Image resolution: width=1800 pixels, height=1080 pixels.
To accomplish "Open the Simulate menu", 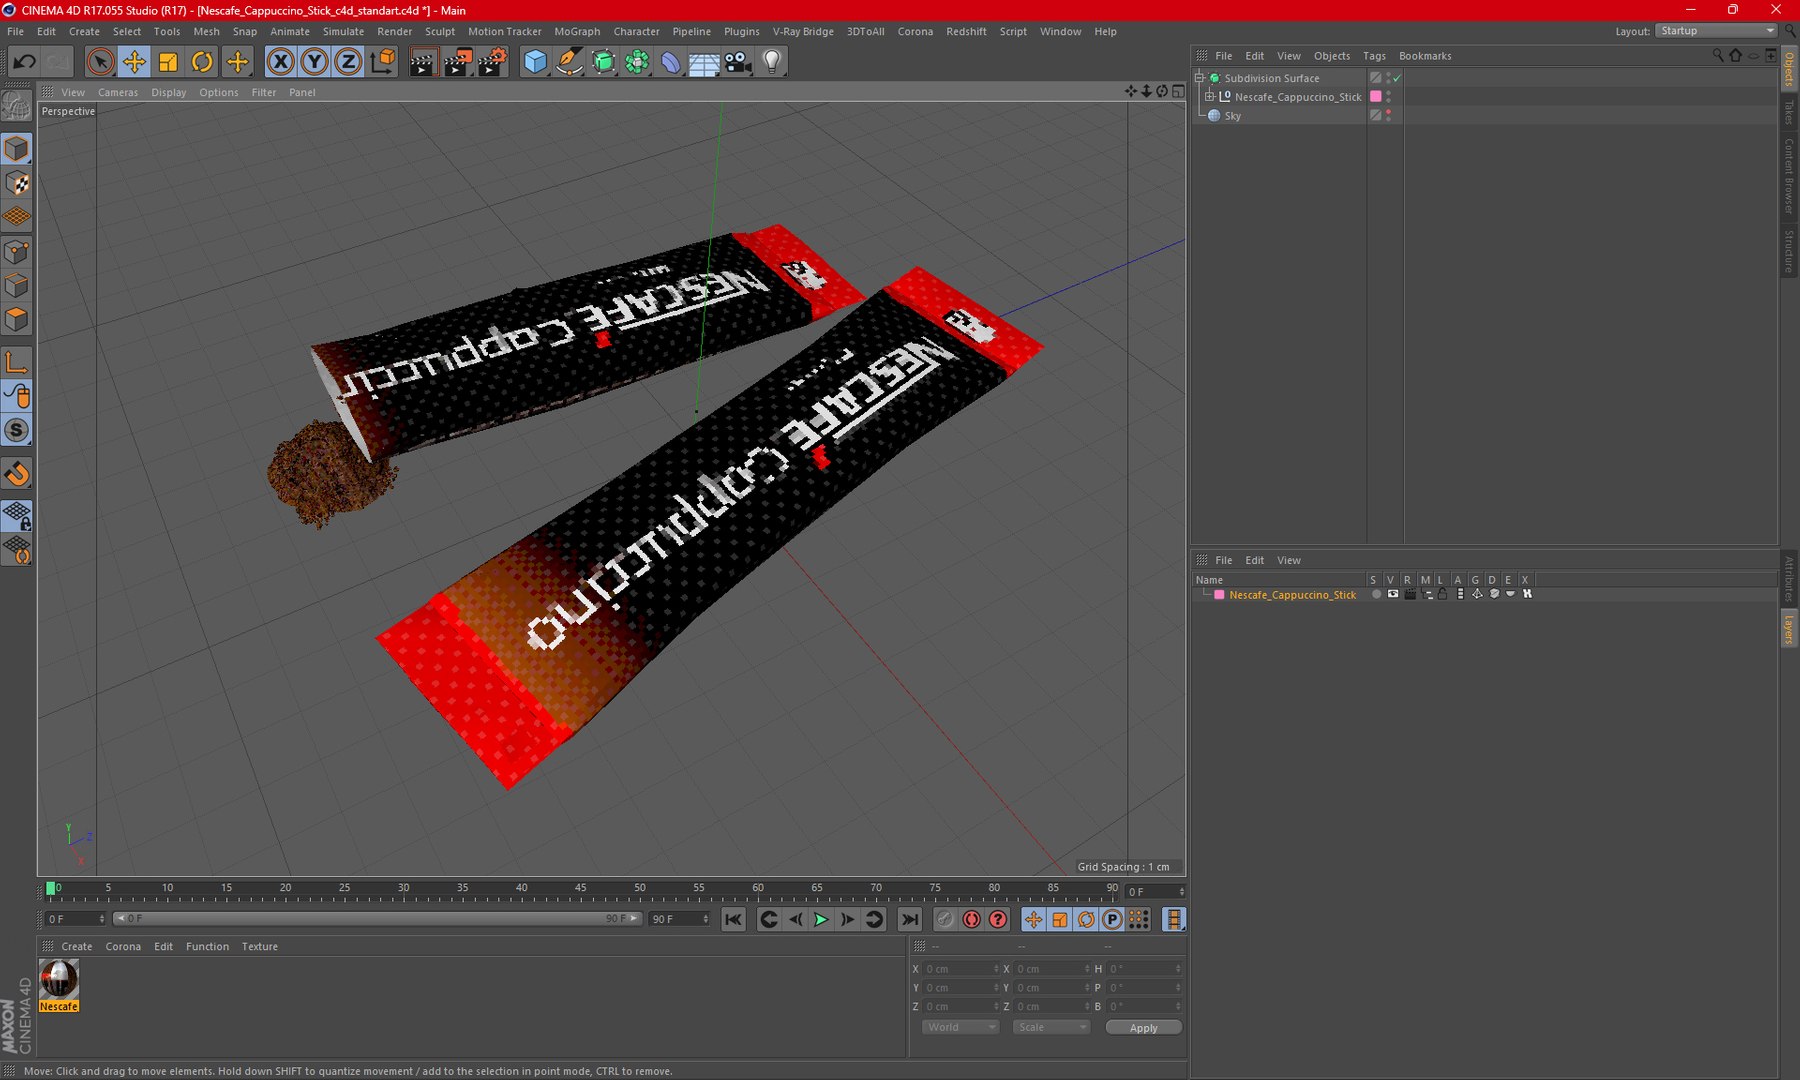I will pyautogui.click(x=343, y=31).
